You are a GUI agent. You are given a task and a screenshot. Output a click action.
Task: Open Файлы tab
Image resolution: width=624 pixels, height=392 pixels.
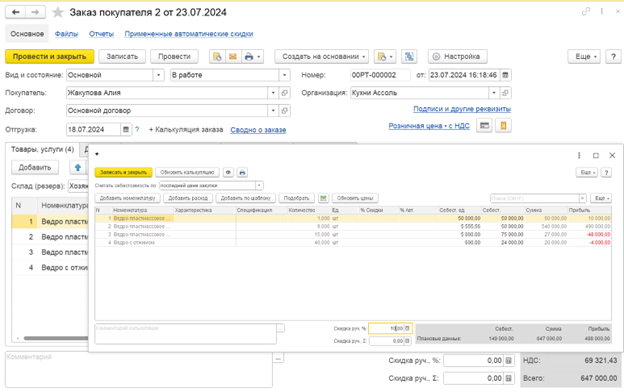point(66,34)
